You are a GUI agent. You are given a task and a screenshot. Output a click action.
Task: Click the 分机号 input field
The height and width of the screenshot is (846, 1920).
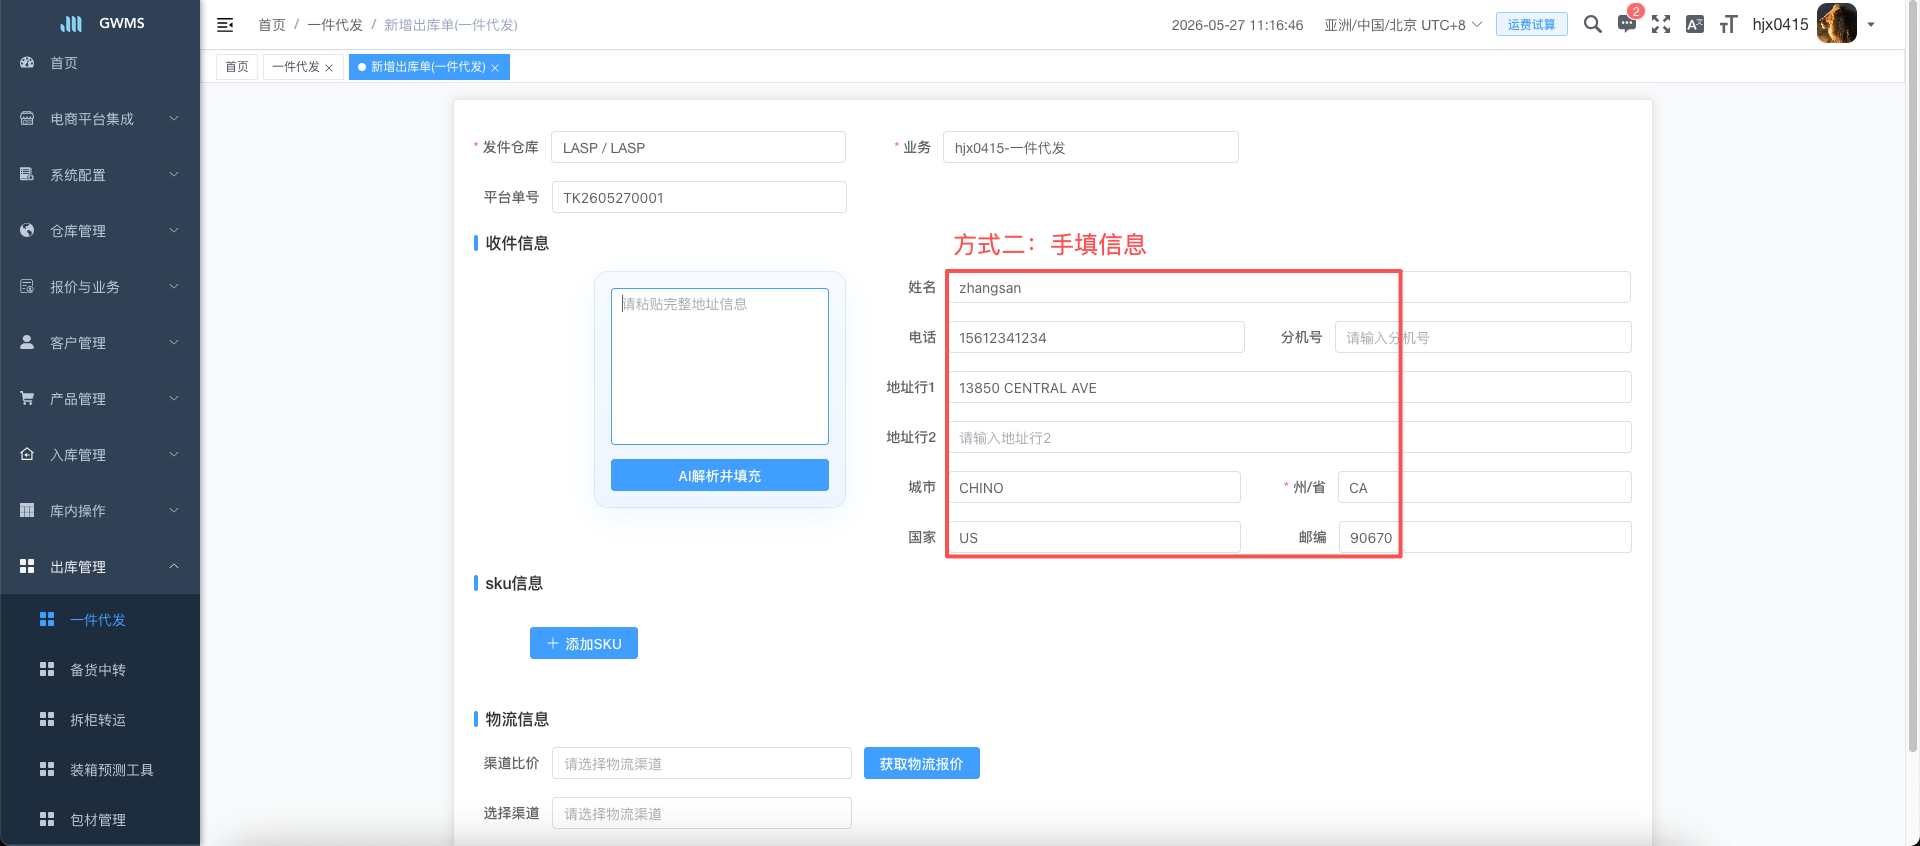[x=1483, y=337]
